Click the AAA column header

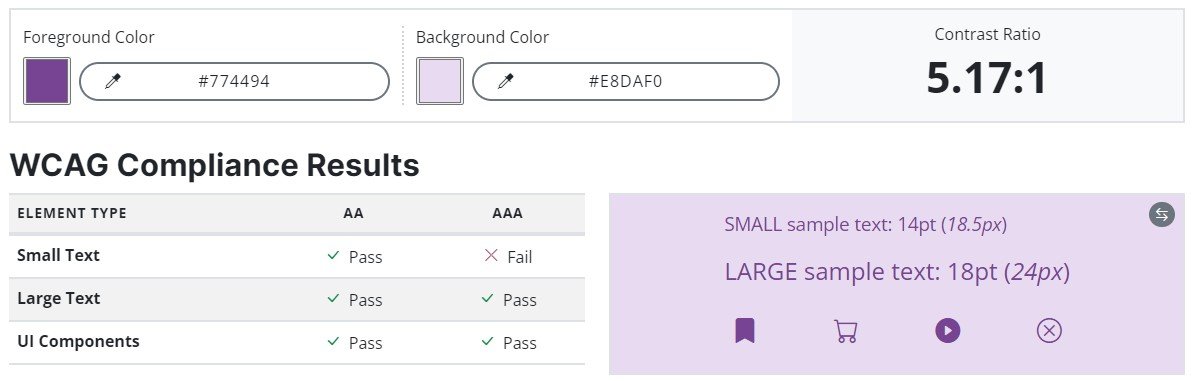[x=508, y=214]
